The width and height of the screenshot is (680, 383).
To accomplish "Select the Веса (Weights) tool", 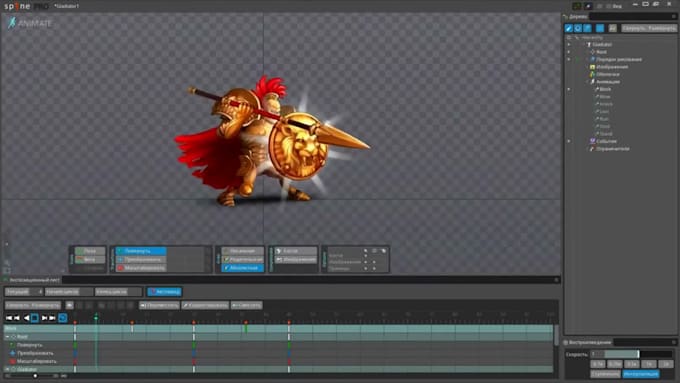I will pos(90,259).
